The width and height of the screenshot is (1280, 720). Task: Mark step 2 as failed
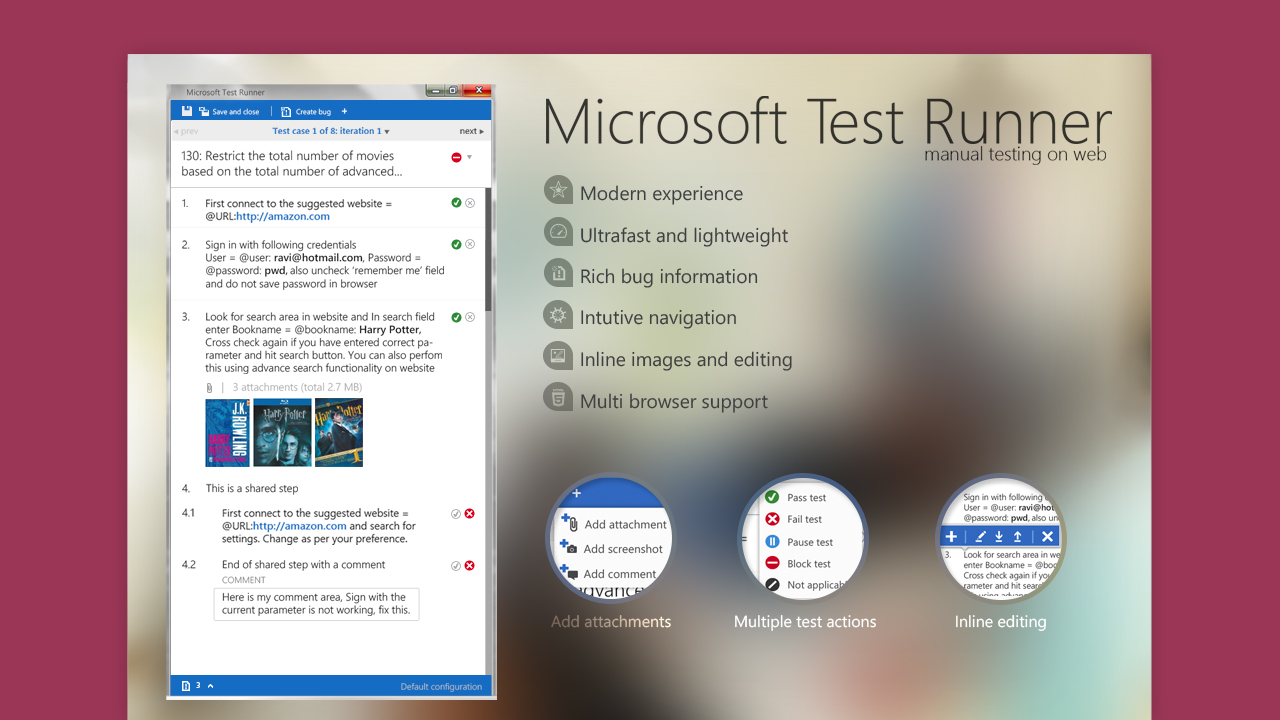(x=470, y=244)
